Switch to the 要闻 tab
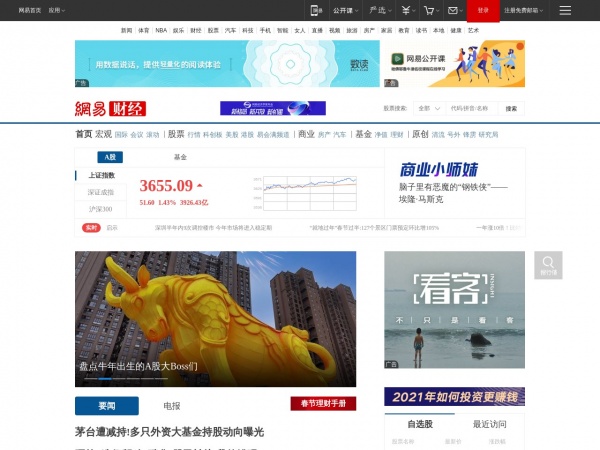 [x=107, y=406]
